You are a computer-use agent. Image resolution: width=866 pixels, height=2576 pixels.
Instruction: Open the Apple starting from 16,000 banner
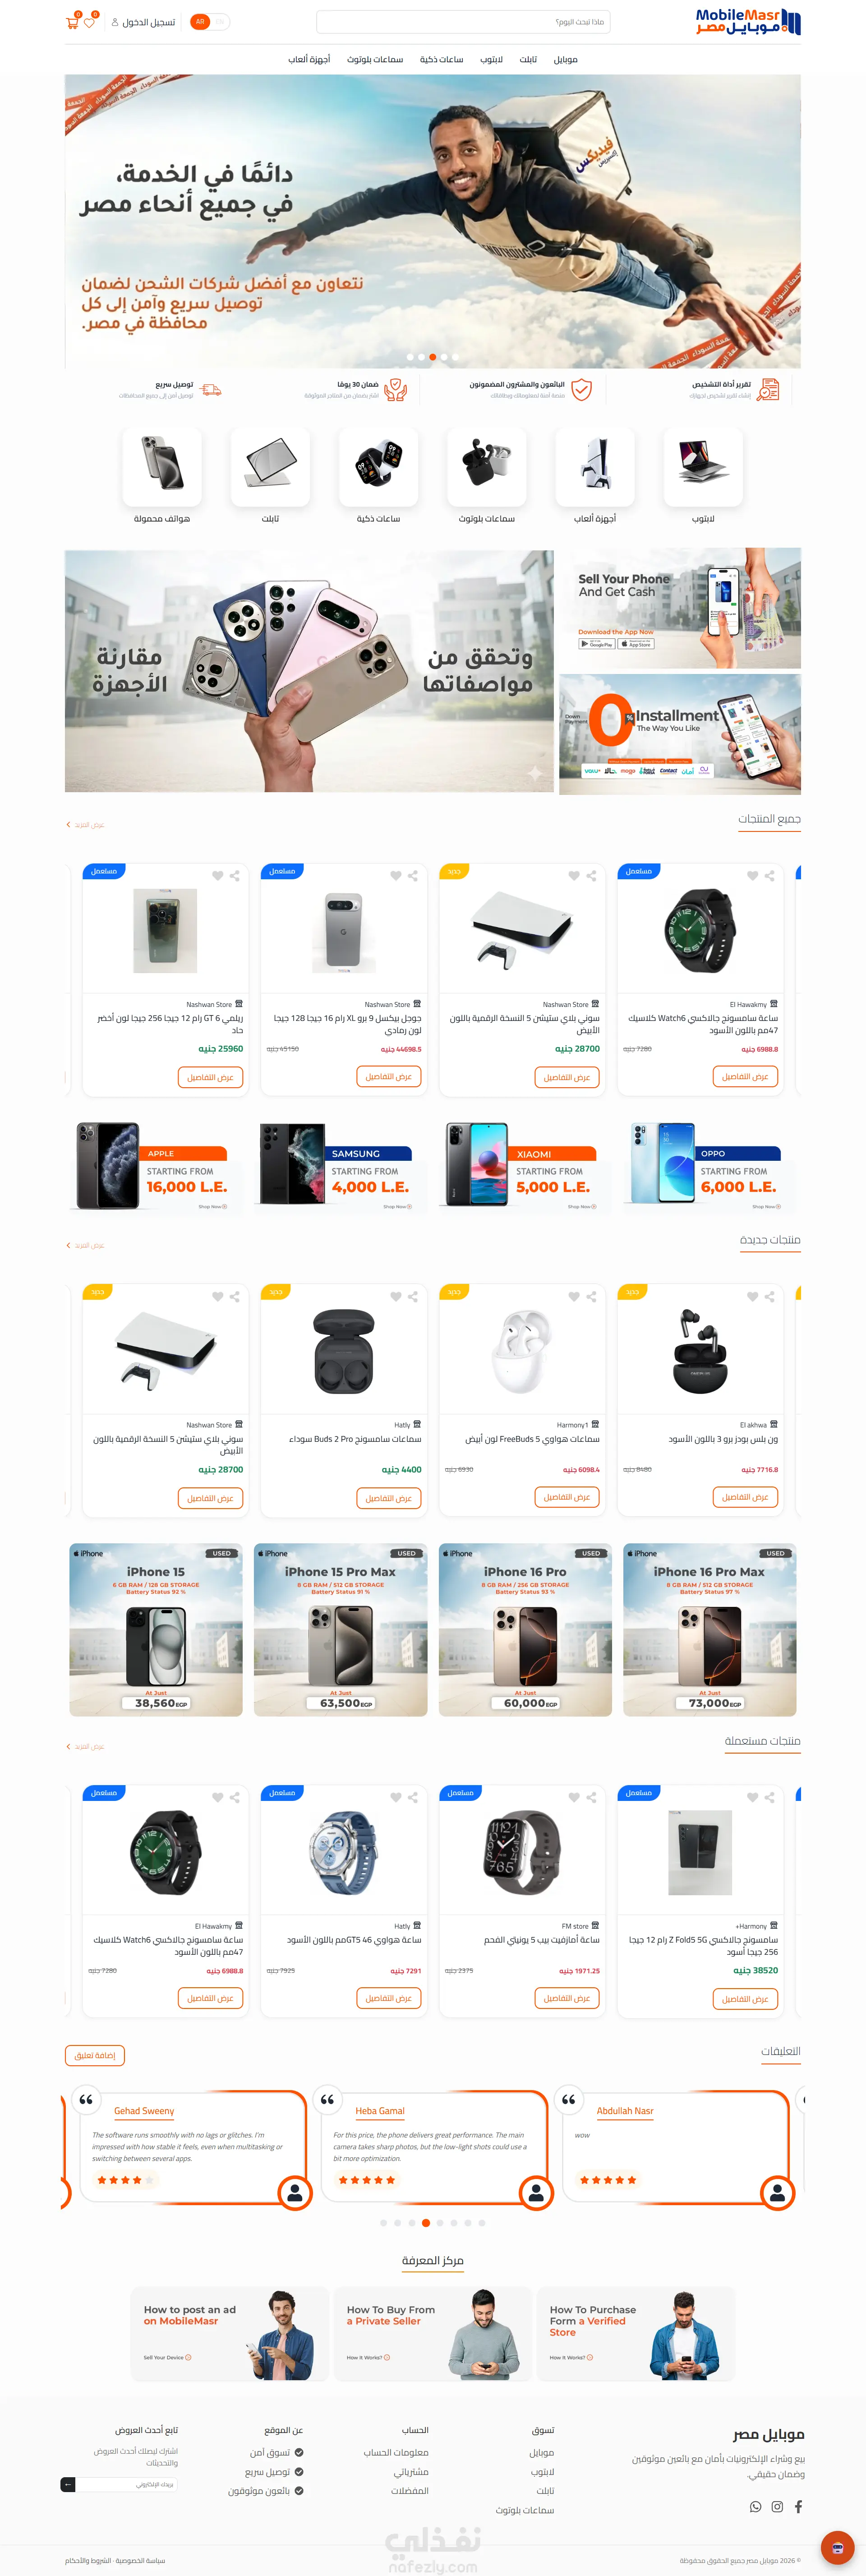[151, 1167]
